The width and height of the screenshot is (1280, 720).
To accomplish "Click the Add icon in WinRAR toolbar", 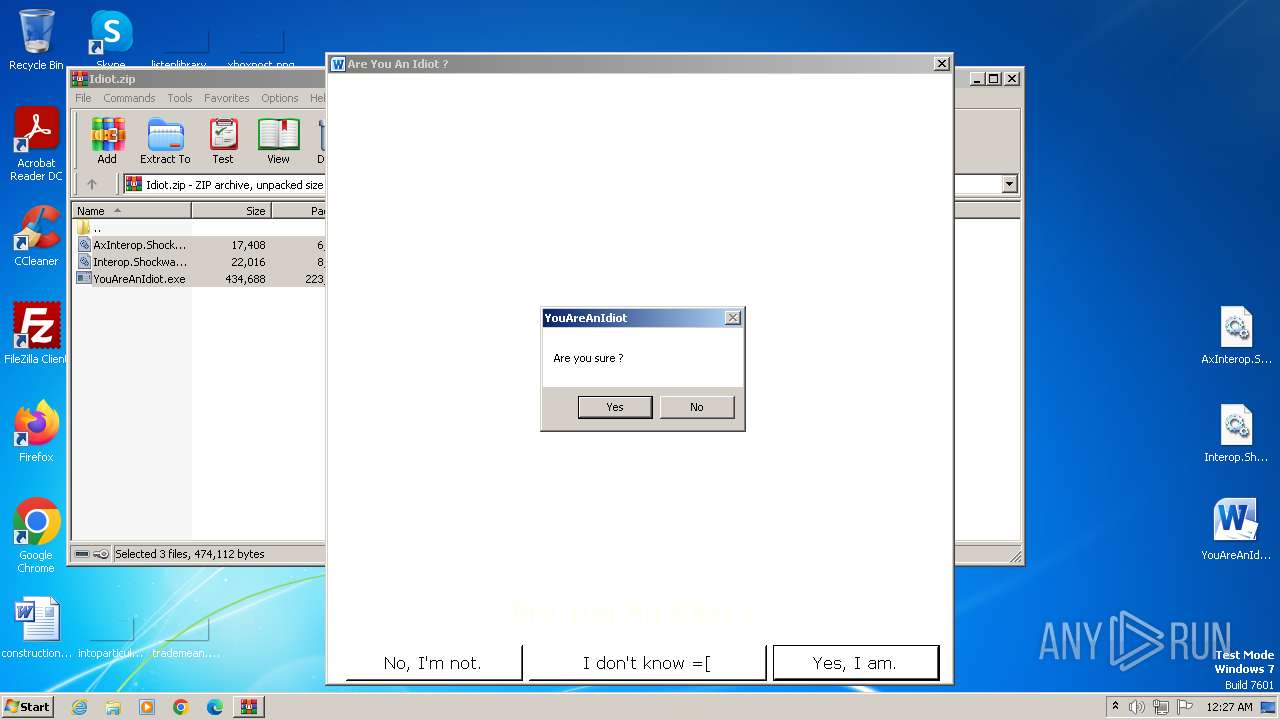I will (x=107, y=141).
